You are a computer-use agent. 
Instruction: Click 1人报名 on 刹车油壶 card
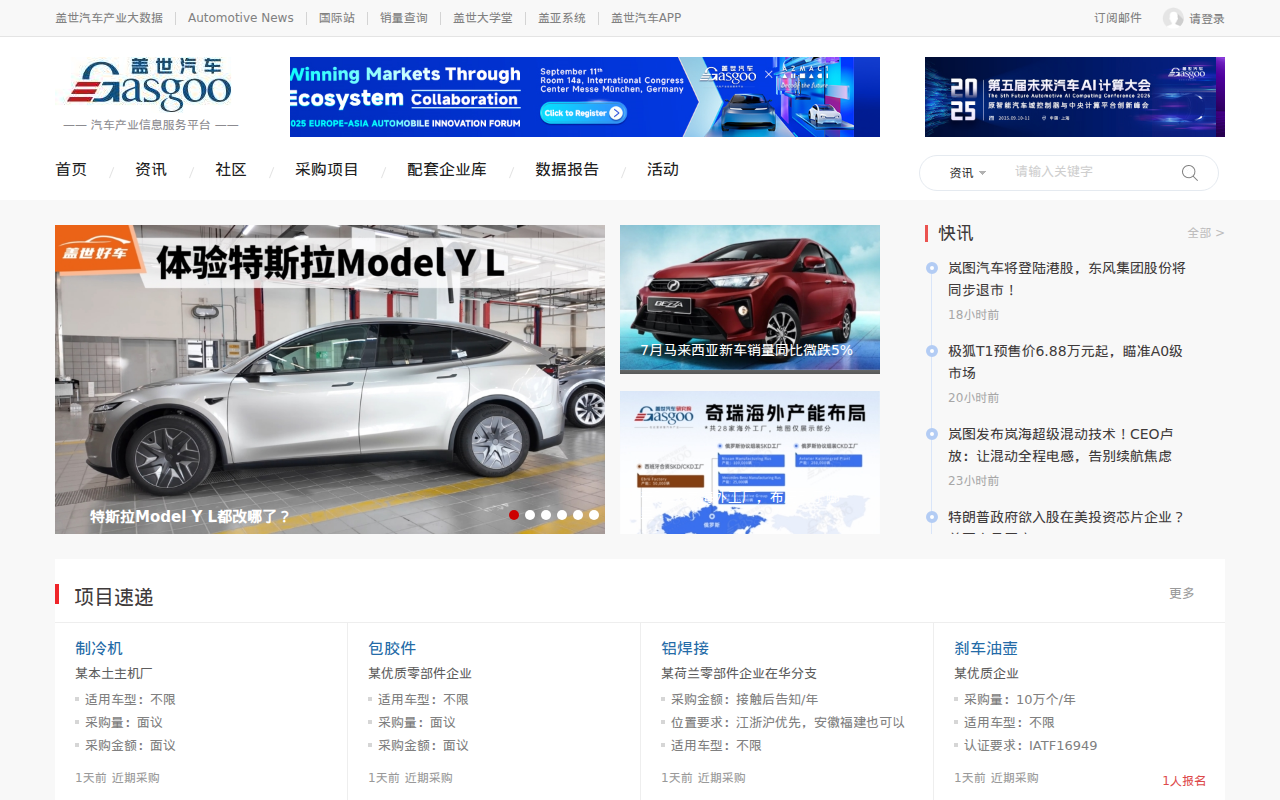(x=1184, y=781)
